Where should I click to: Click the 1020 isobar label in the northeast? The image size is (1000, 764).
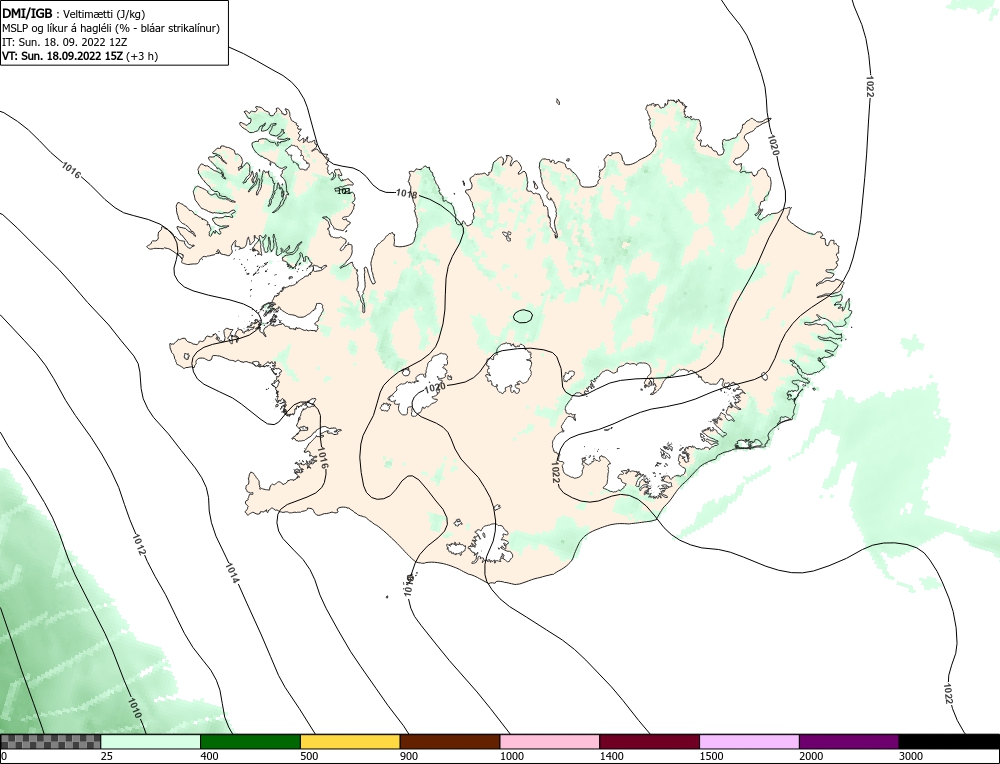tap(774, 145)
